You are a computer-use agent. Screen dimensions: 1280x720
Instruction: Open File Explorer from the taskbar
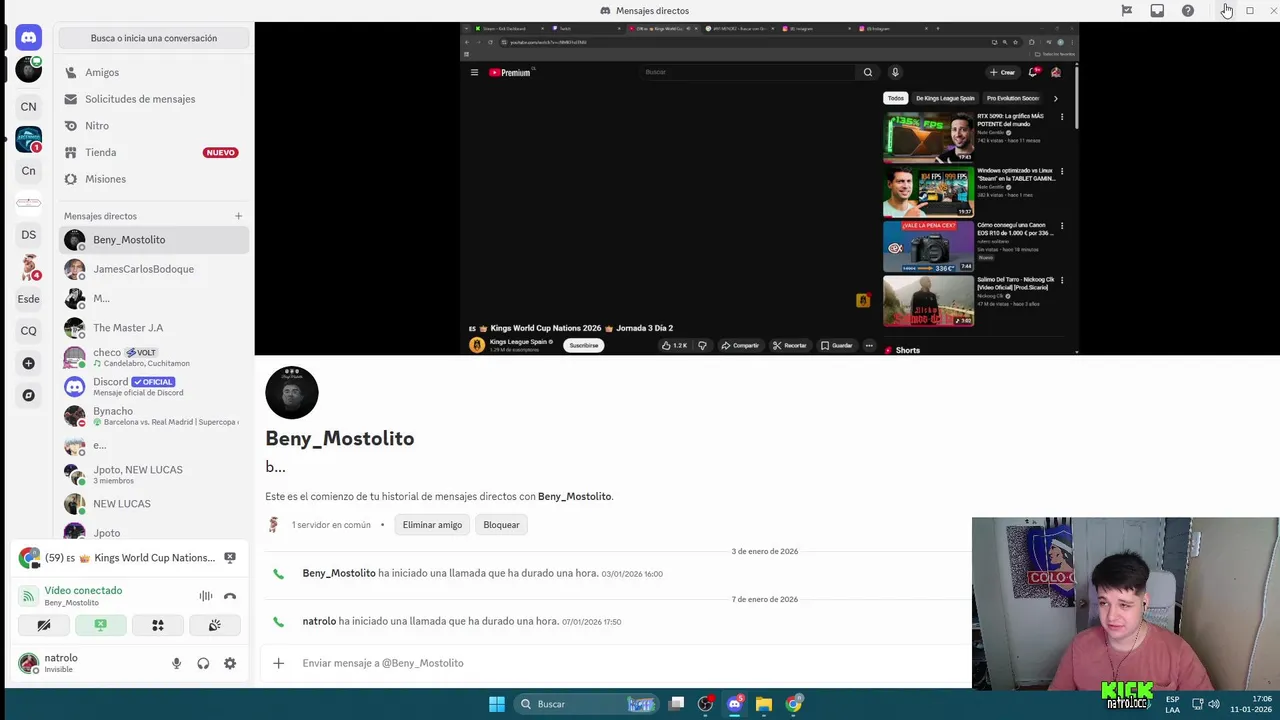click(x=764, y=704)
